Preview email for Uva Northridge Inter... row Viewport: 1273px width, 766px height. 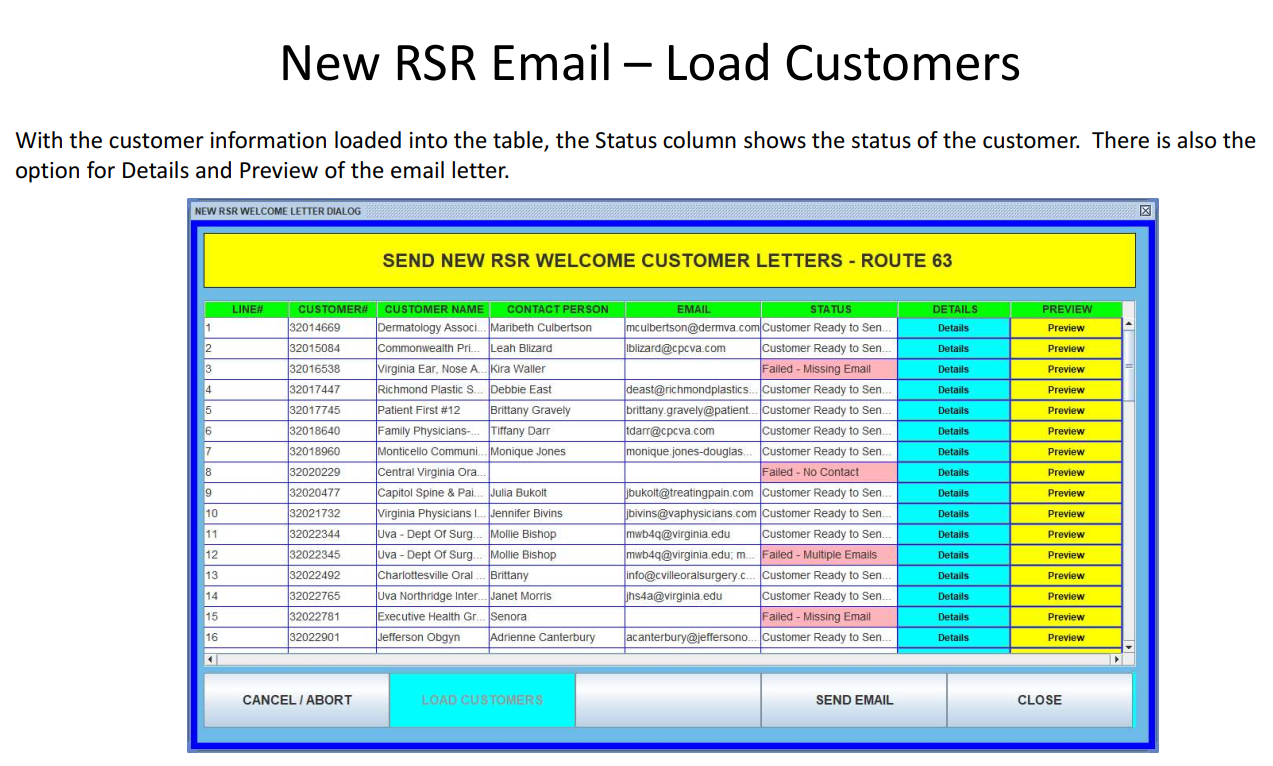pyautogui.click(x=1066, y=596)
